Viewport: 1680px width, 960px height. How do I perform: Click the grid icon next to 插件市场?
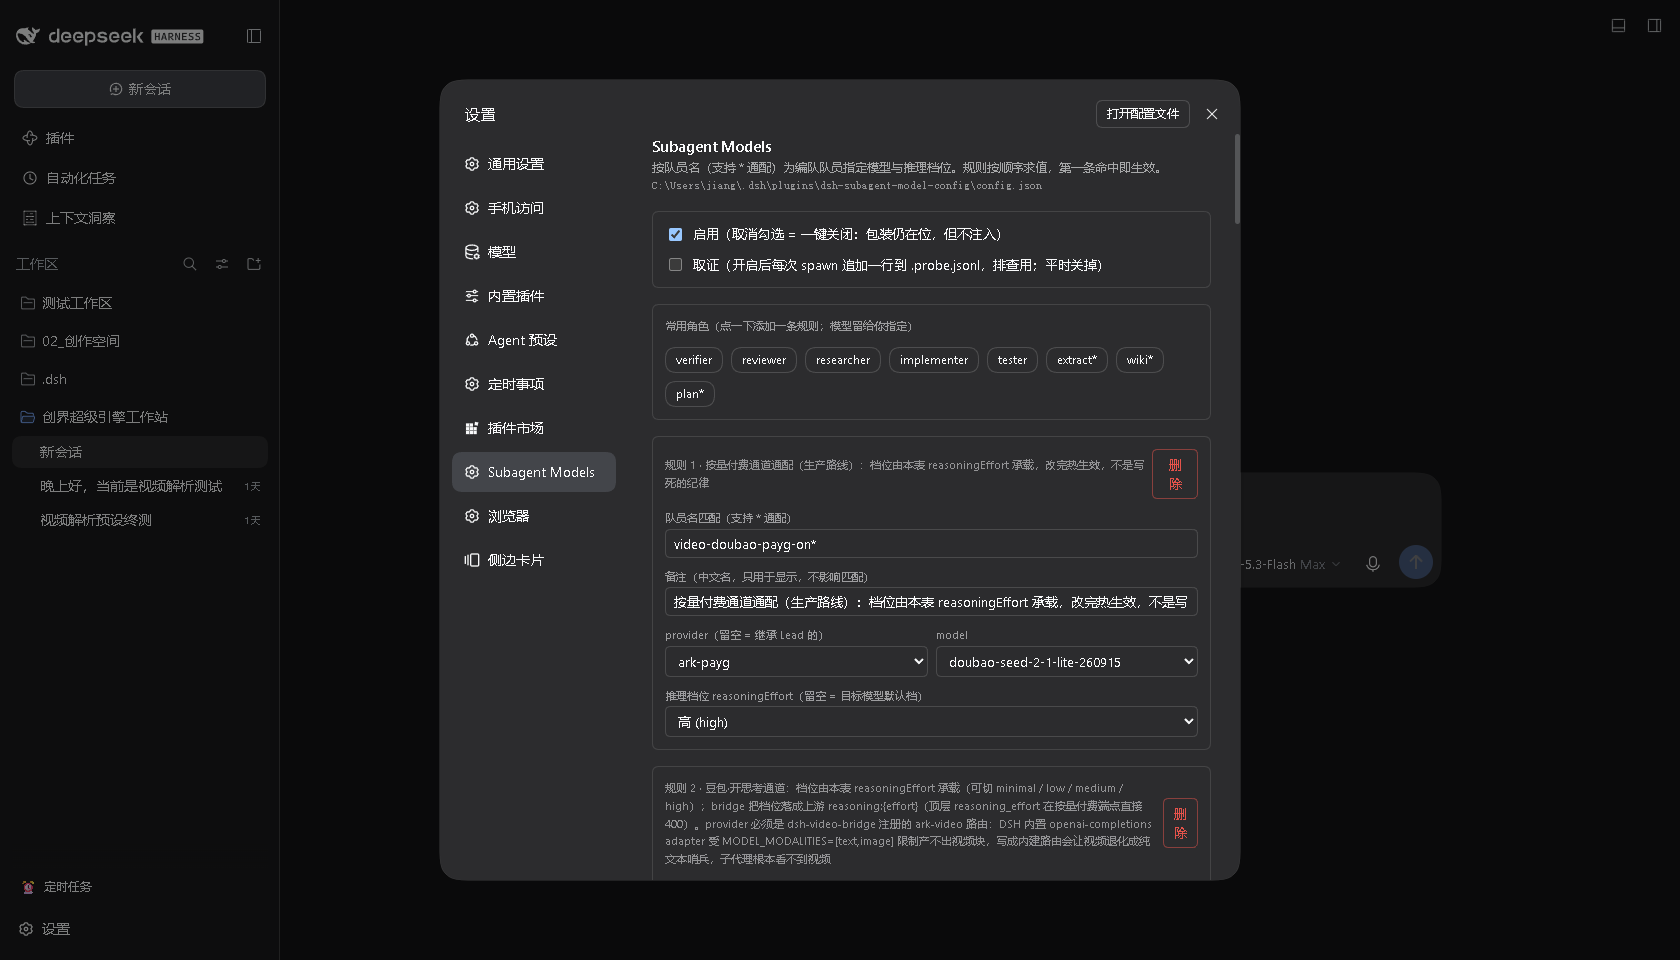472,428
